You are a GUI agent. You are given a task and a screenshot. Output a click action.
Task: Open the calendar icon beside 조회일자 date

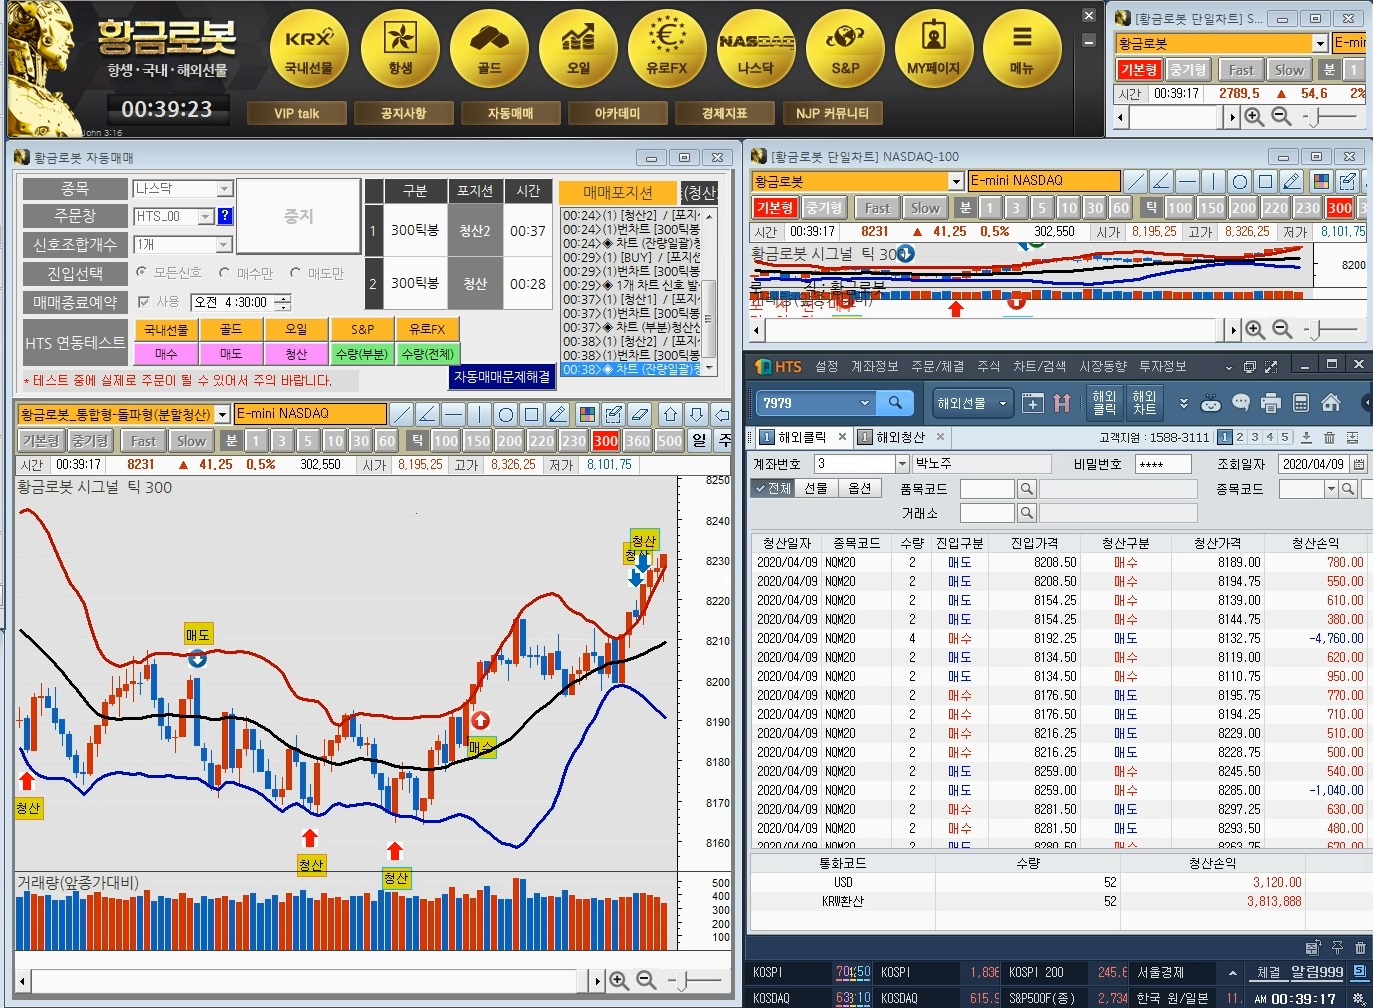(x=1359, y=464)
